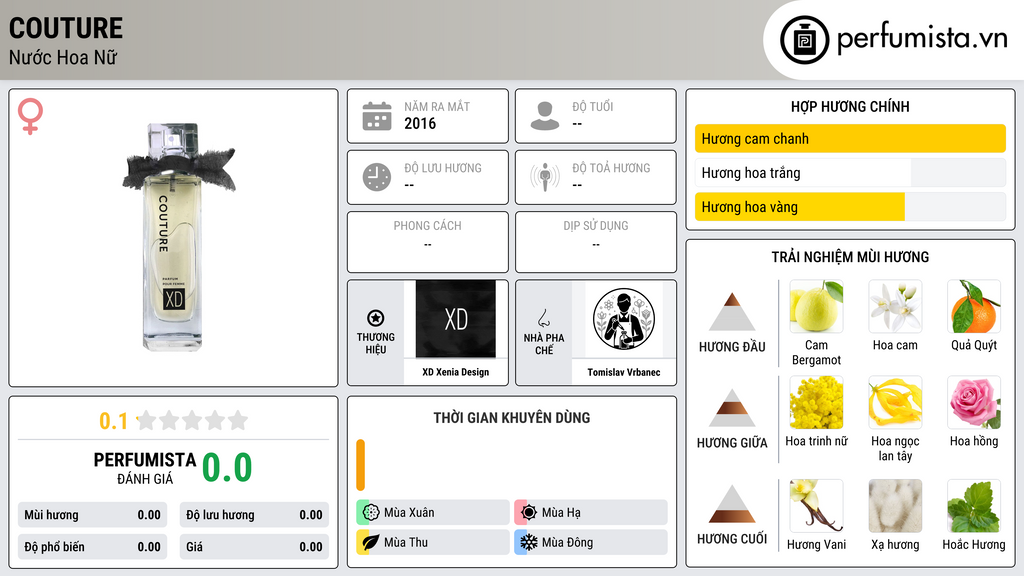
Task: Click the Phong cách panel
Action: [x=428, y=241]
